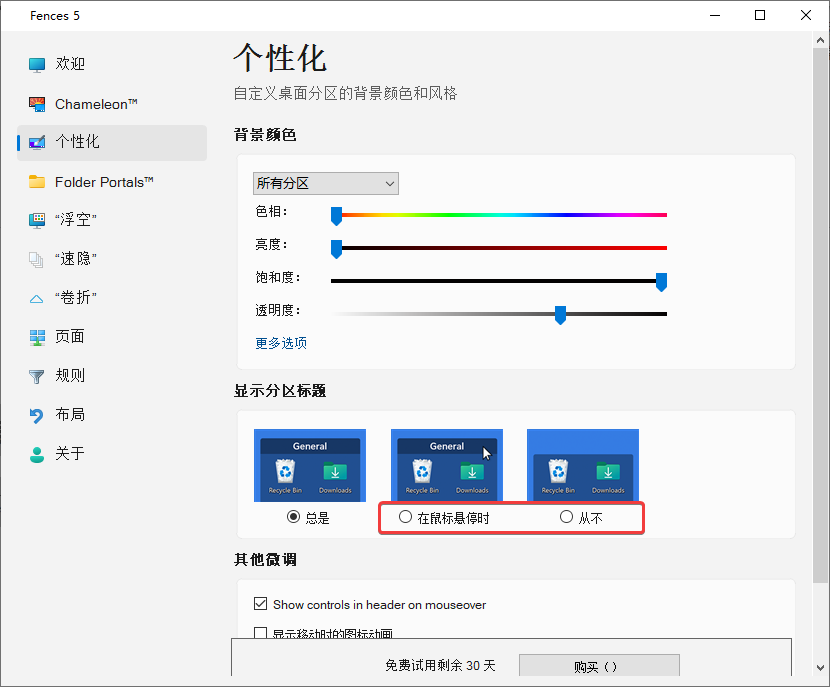Expand the 所有分区 dropdown
Image resolution: width=830 pixels, height=687 pixels.
326,183
